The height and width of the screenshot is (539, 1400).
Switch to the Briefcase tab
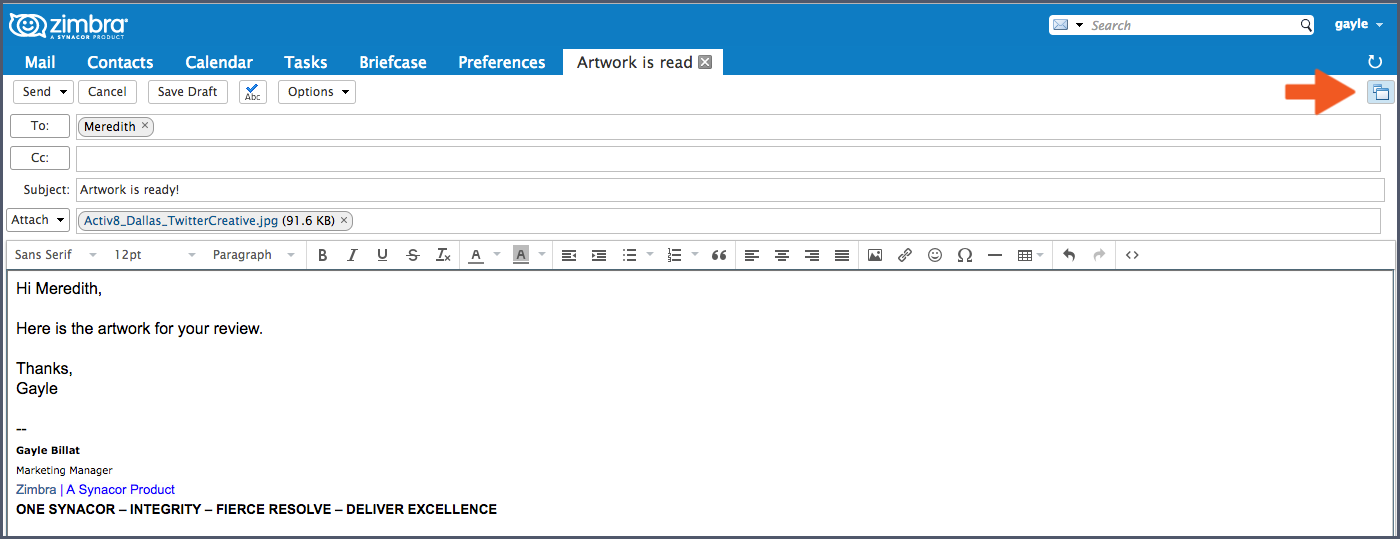[x=393, y=62]
